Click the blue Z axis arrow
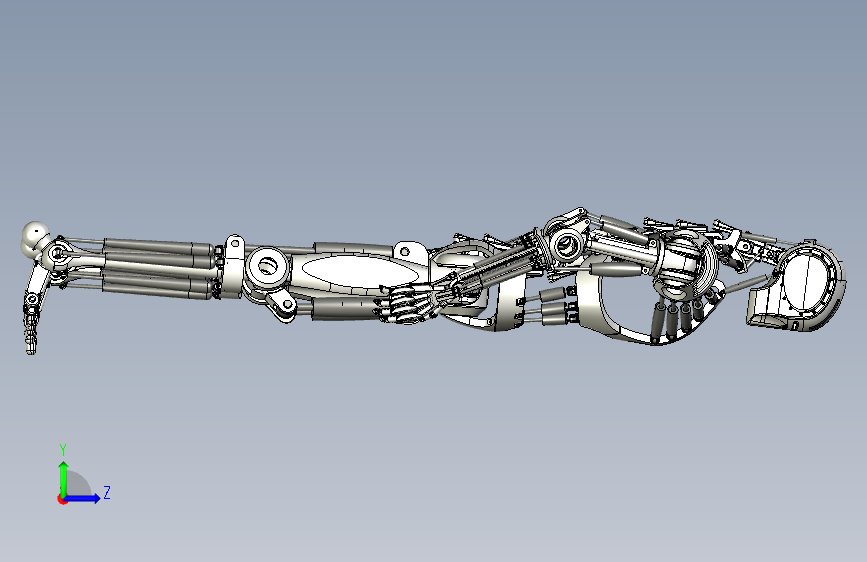The image size is (867, 562). [83, 498]
